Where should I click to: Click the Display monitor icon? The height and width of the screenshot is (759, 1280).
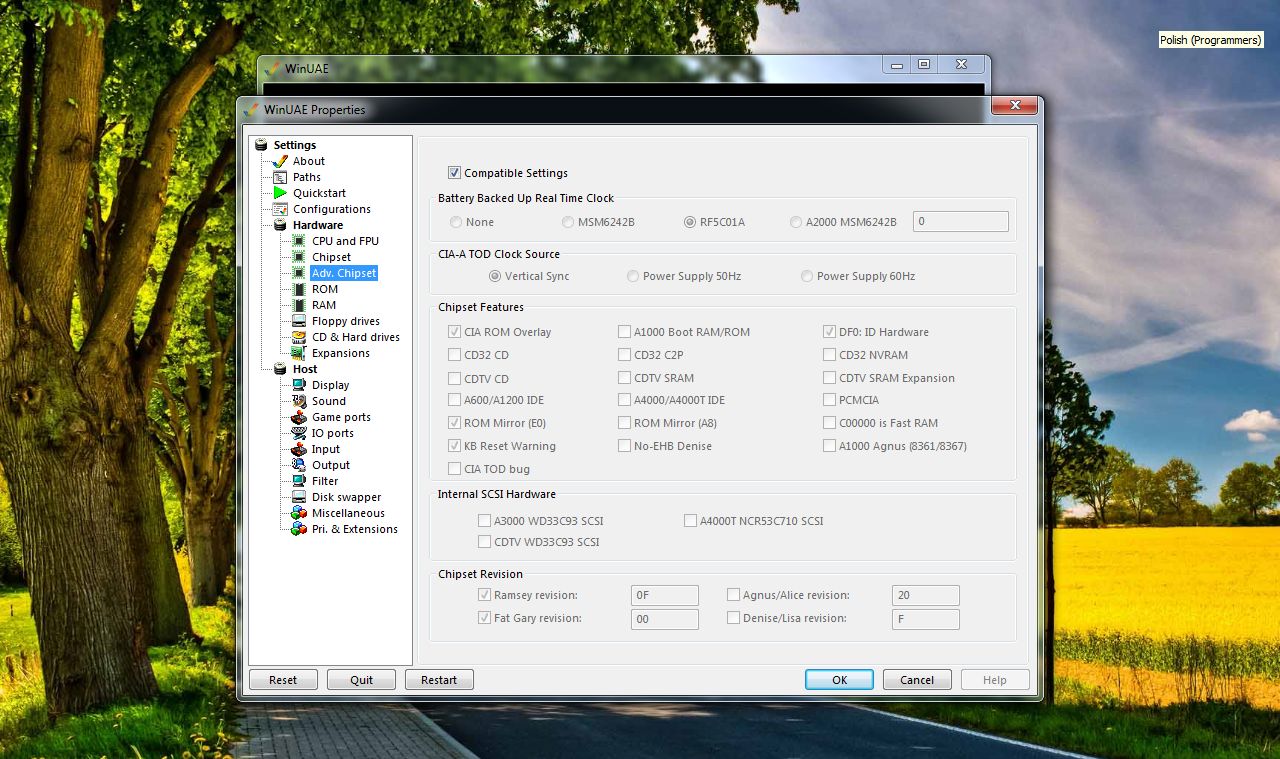[299, 385]
